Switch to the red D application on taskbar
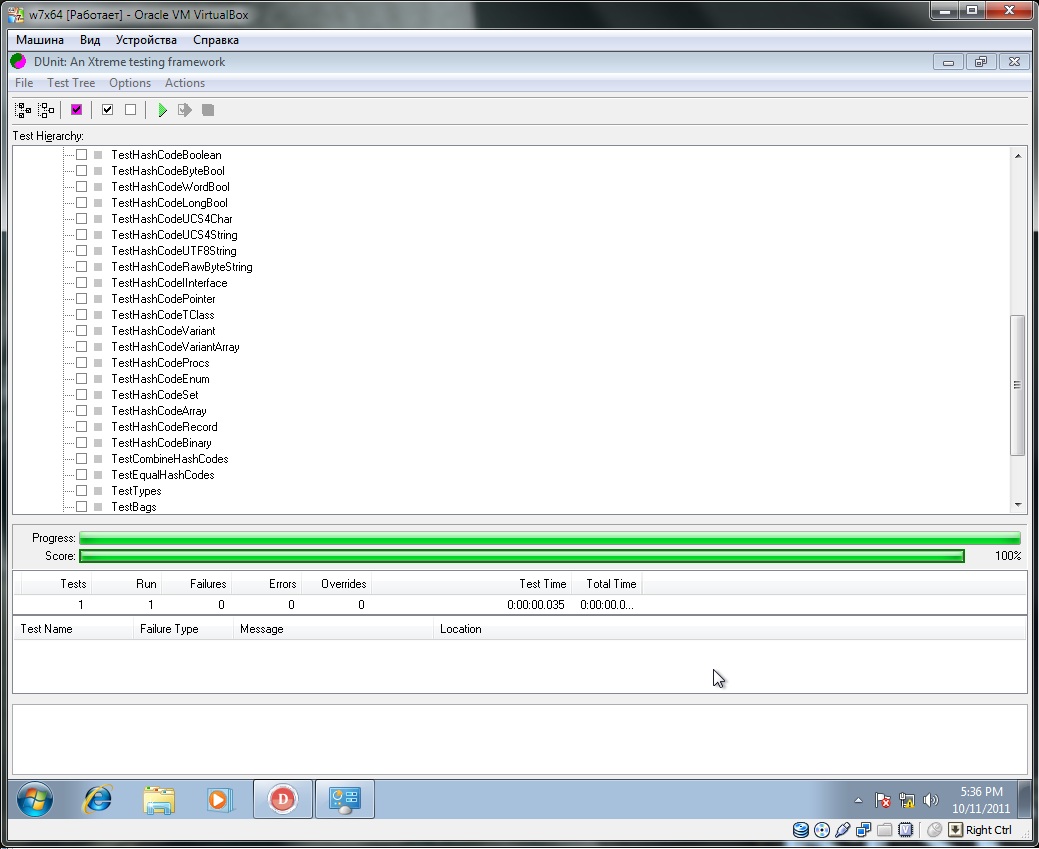 coord(283,799)
